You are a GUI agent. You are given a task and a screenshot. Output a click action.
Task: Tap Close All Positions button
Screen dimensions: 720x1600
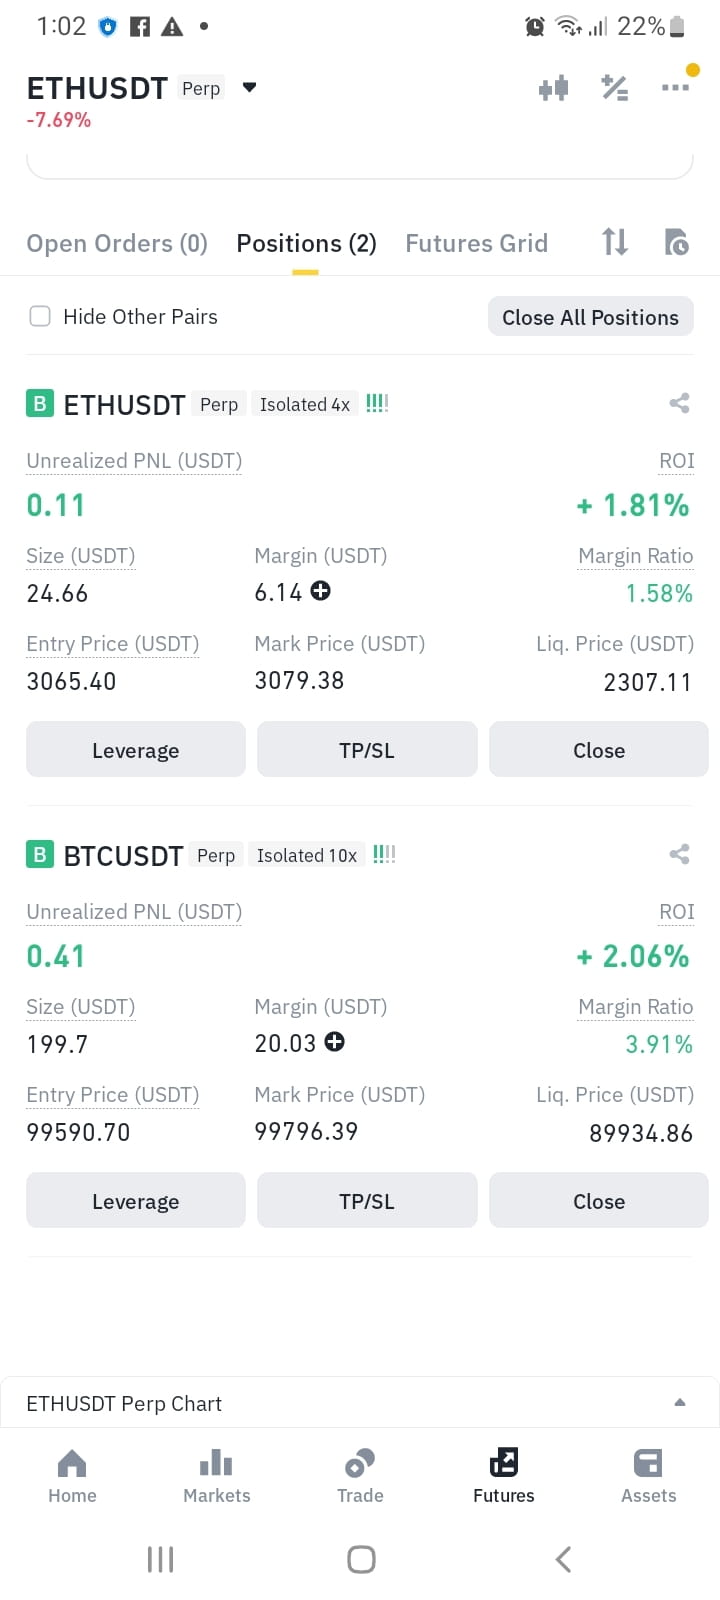(x=590, y=317)
